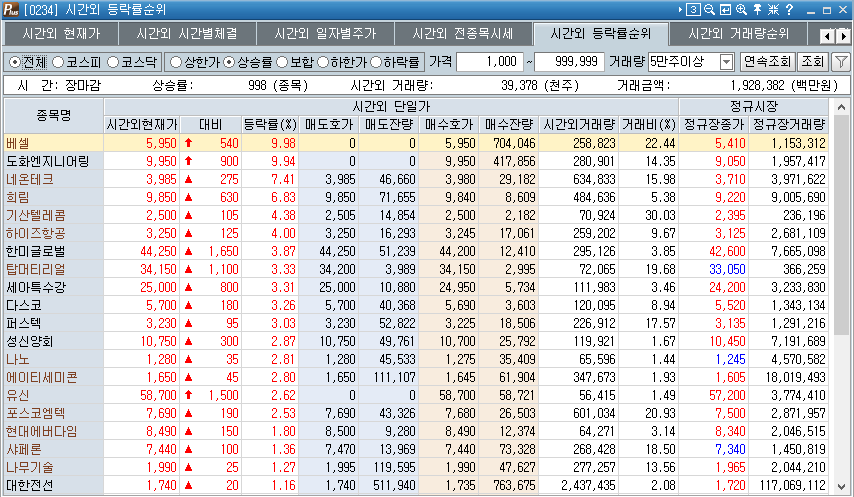
Task: Select the 퍼스텍 stock name
Action: pos(23,323)
